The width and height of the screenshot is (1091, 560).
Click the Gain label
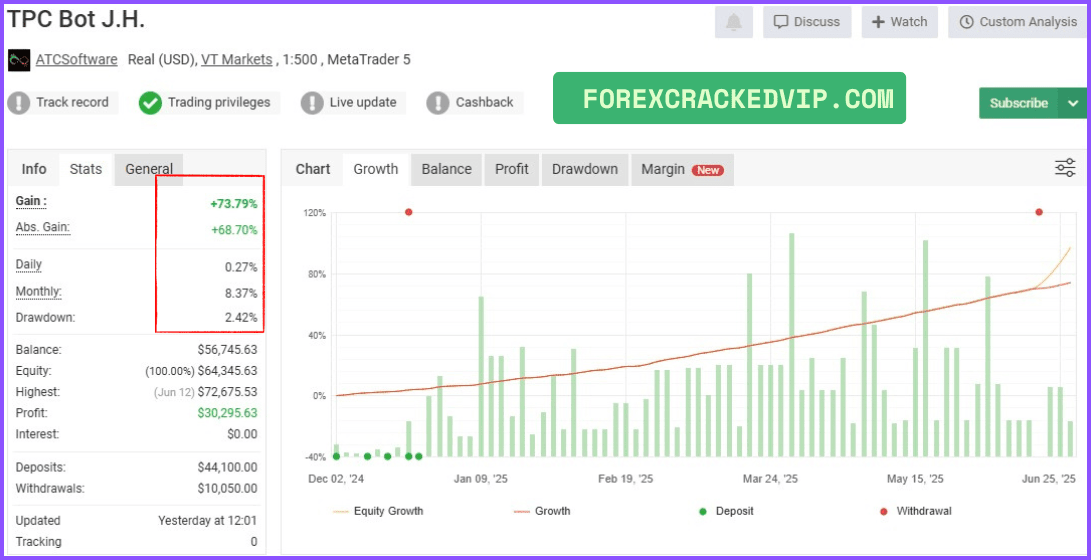tap(31, 201)
